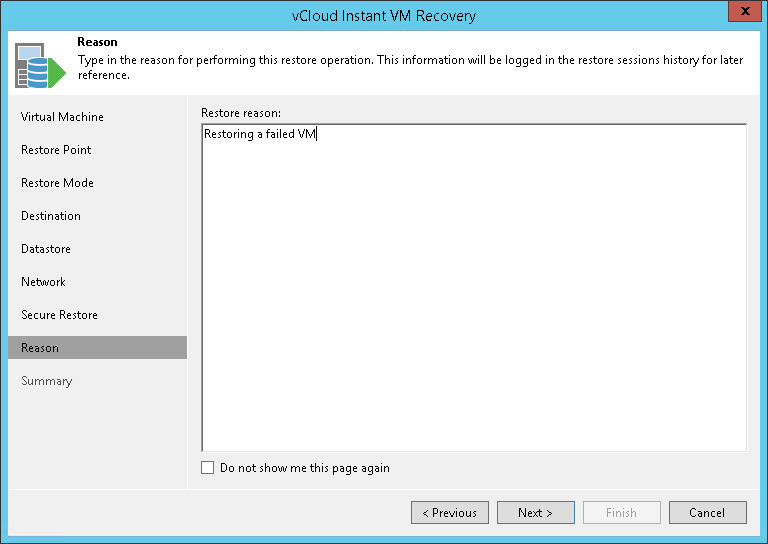Click the restore wizard database icon
768x544 pixels.
37,66
